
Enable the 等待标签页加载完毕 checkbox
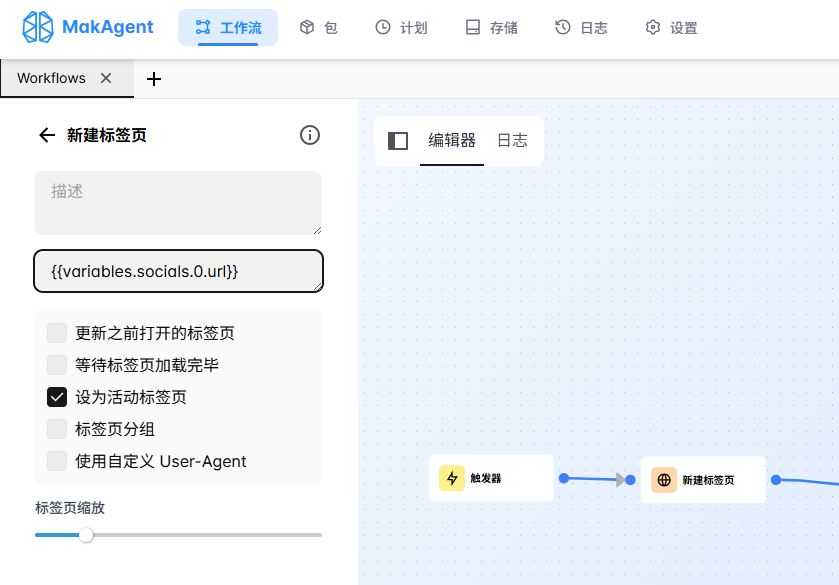57,365
